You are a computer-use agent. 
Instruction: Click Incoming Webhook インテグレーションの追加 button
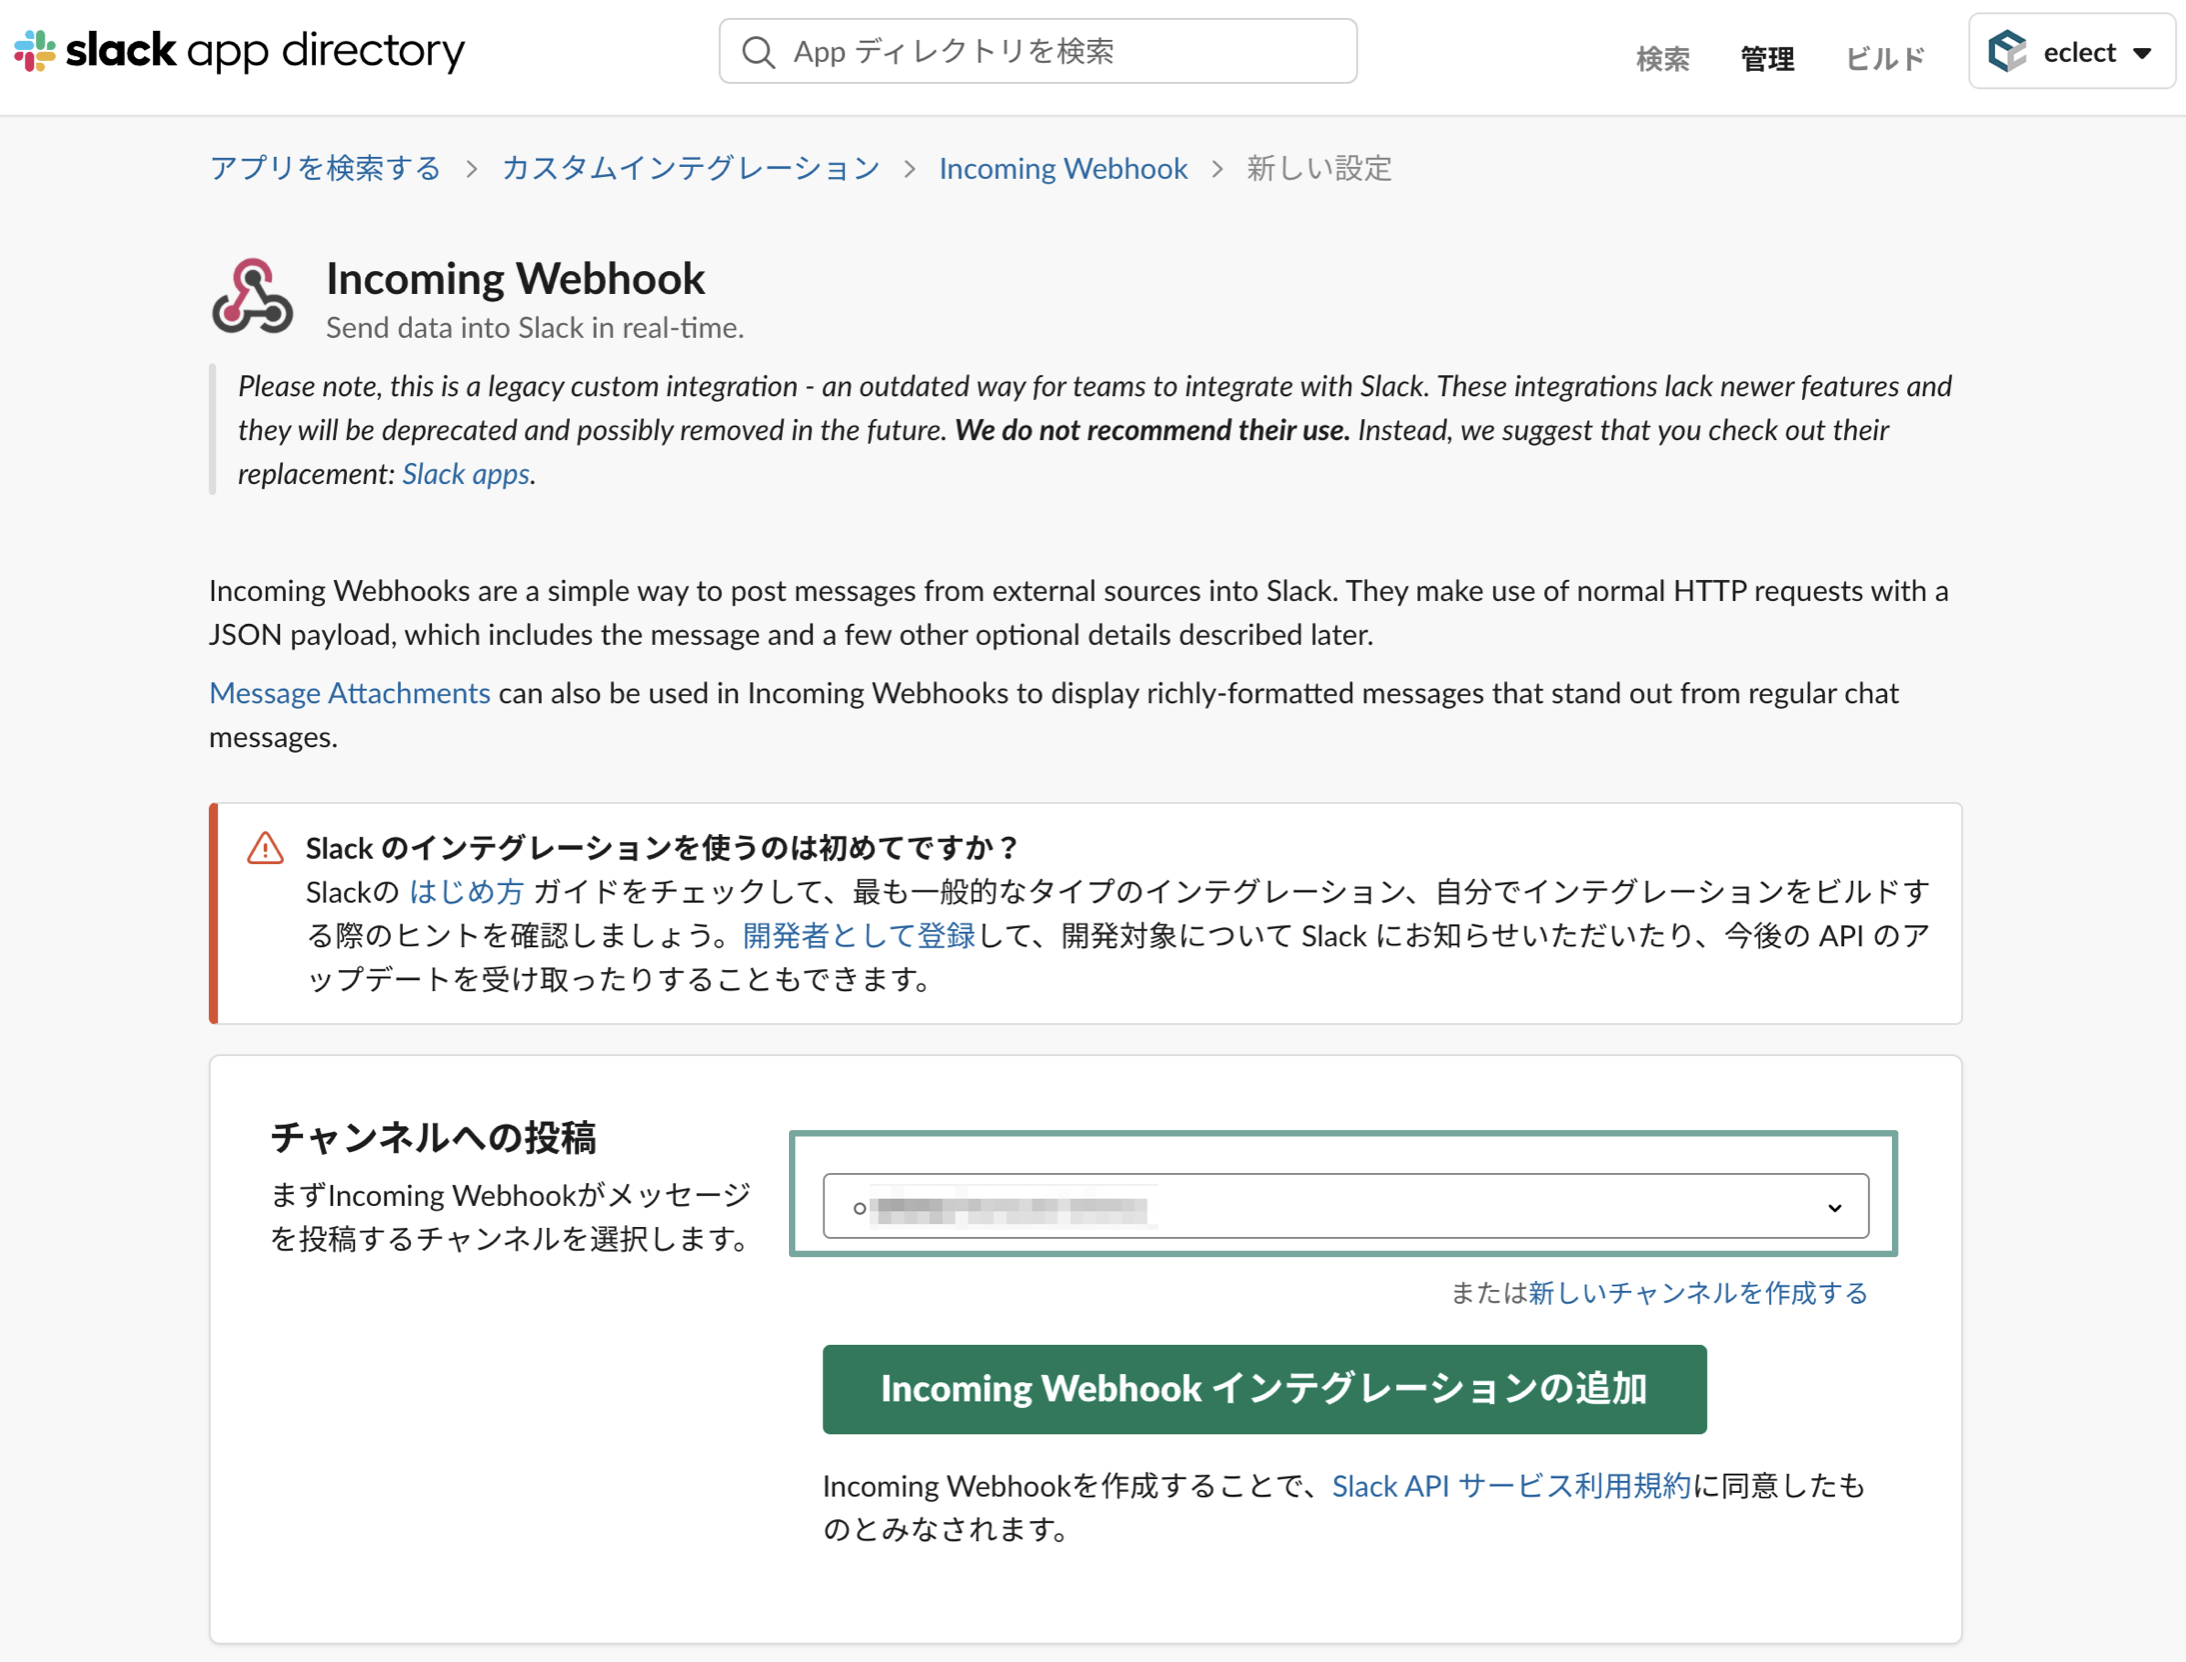click(x=1264, y=1389)
